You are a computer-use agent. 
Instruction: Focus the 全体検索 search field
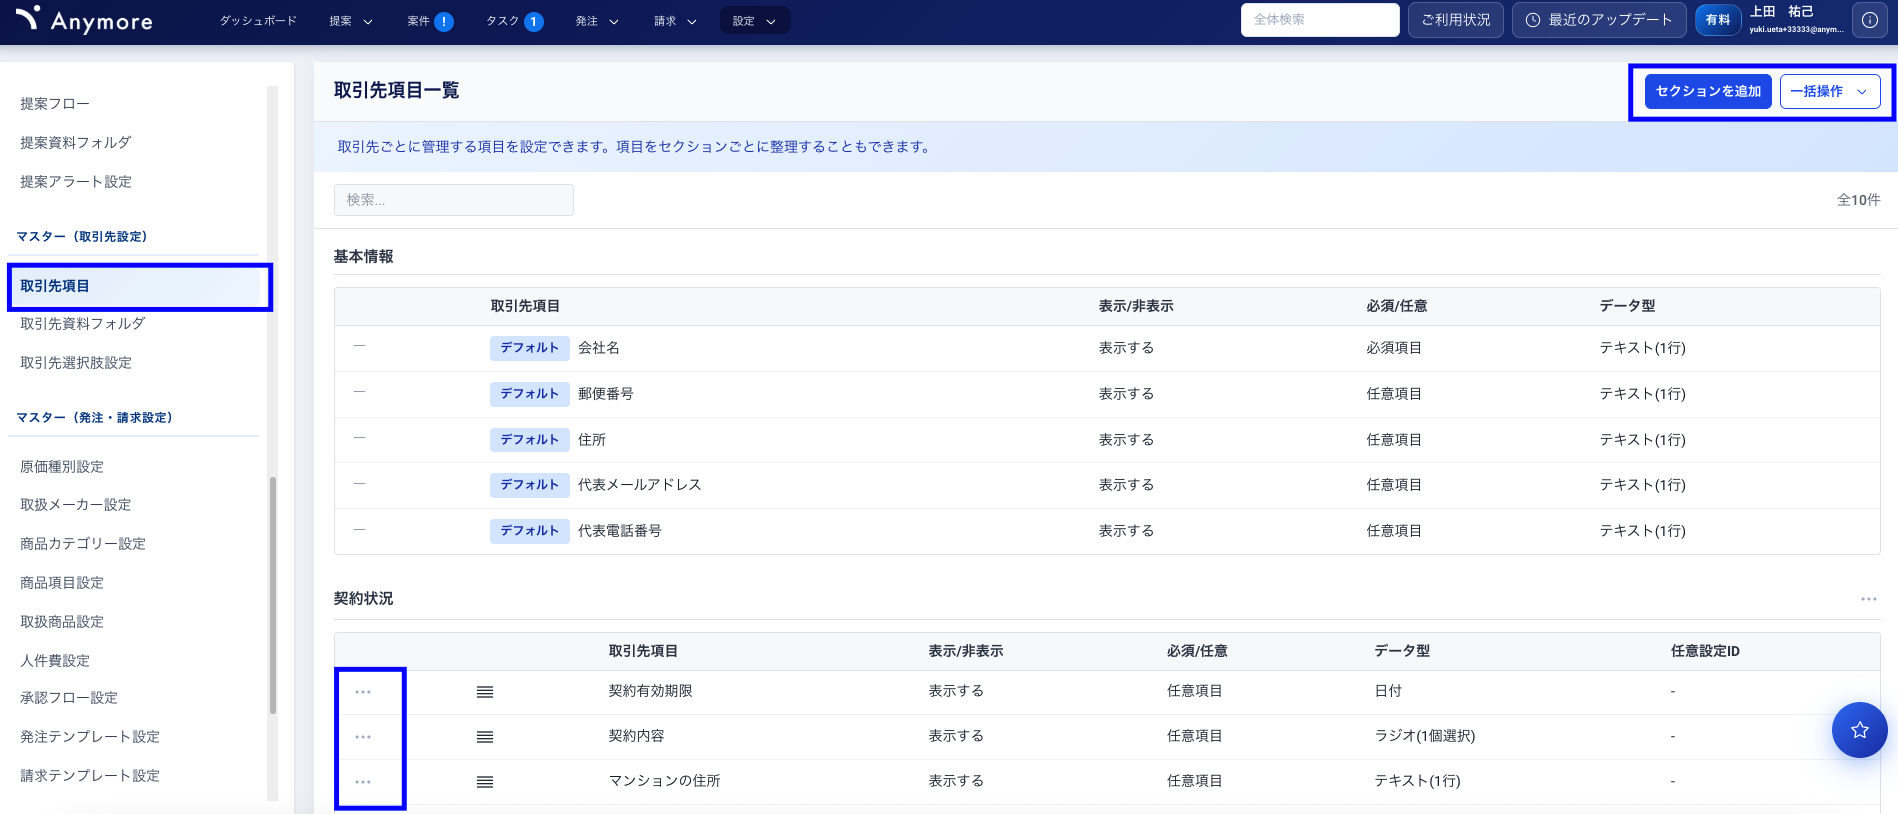(x=1320, y=20)
